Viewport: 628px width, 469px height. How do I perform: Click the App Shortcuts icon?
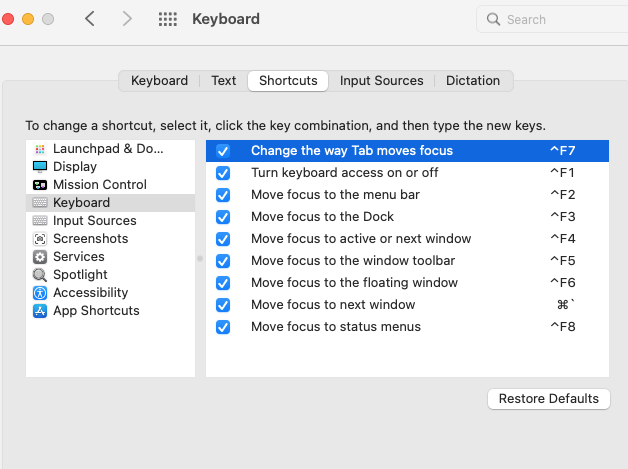coord(40,311)
